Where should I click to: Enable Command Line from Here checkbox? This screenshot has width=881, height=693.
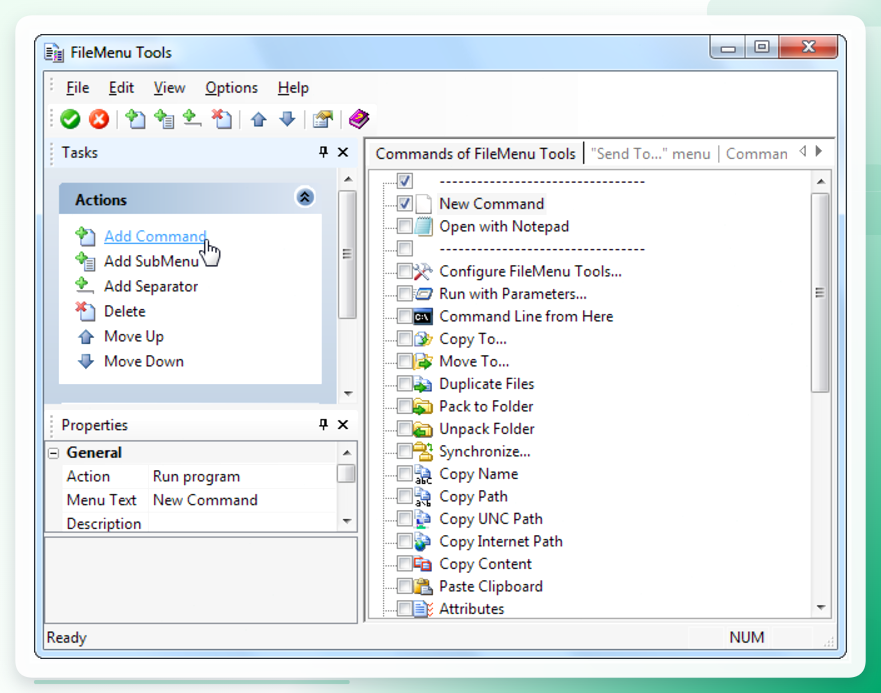click(405, 316)
